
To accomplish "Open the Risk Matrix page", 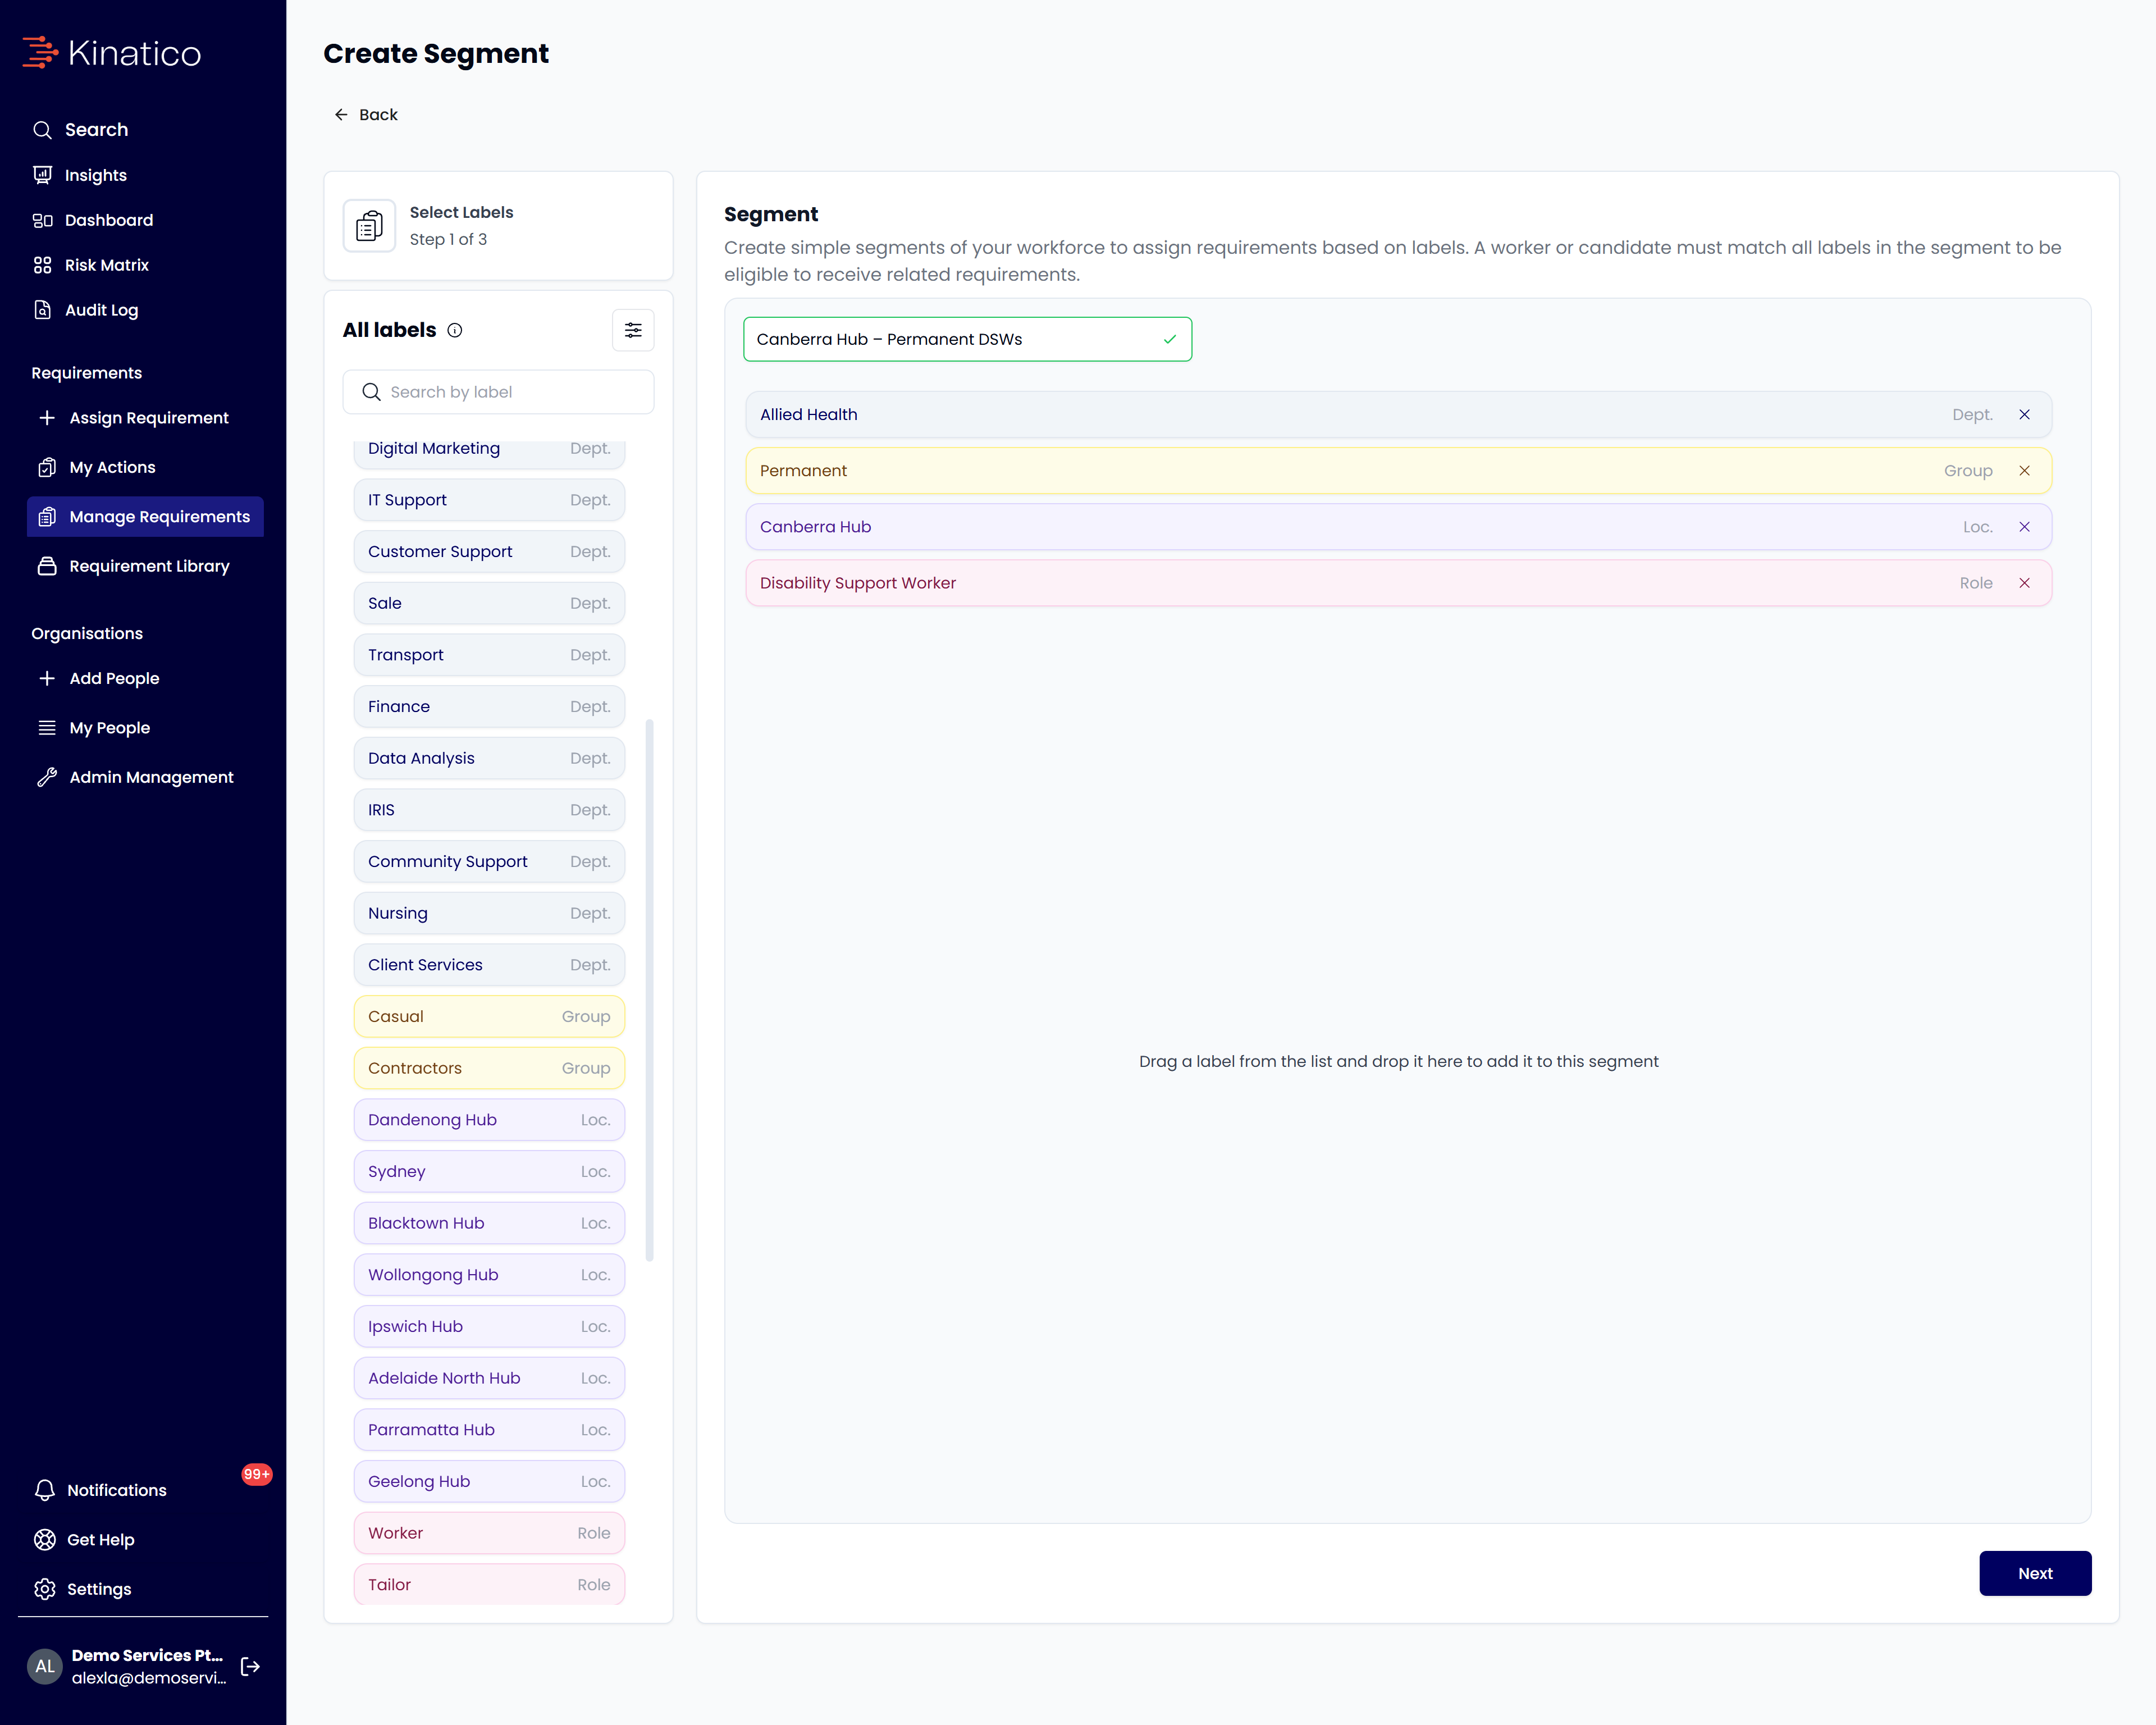I will [x=91, y=265].
